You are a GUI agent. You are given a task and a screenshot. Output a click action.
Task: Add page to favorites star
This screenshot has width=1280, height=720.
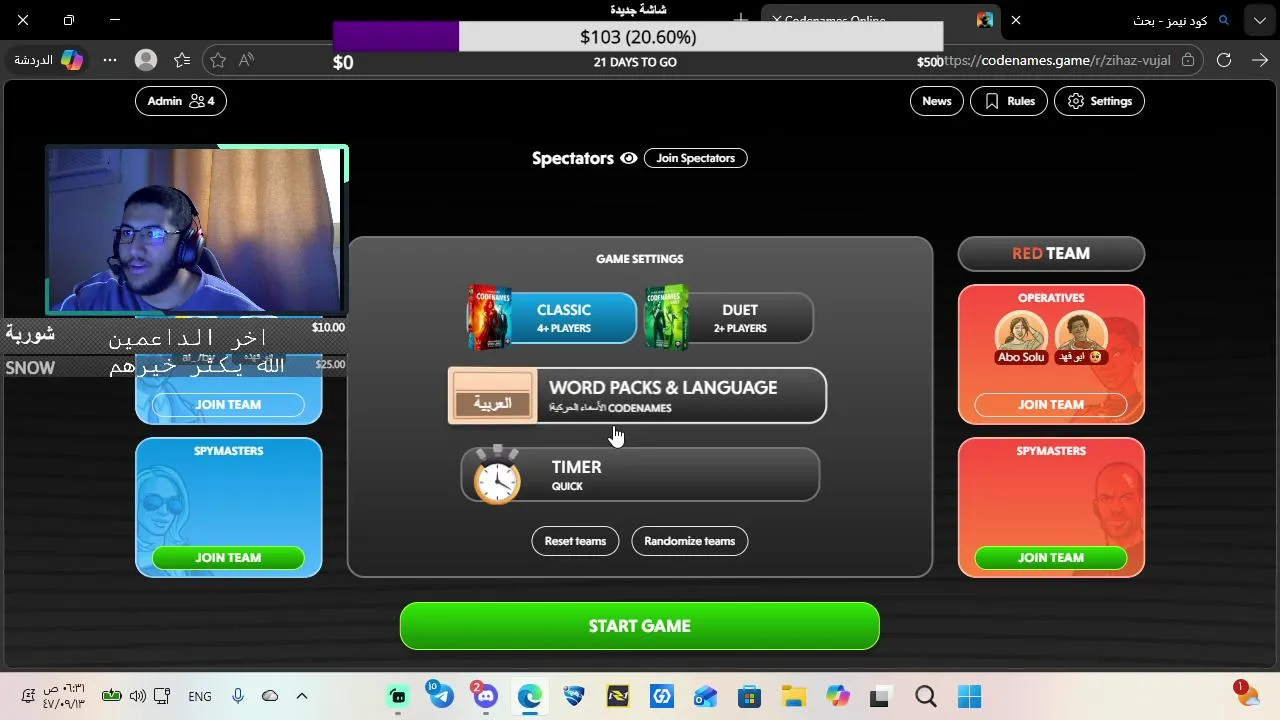(x=218, y=60)
